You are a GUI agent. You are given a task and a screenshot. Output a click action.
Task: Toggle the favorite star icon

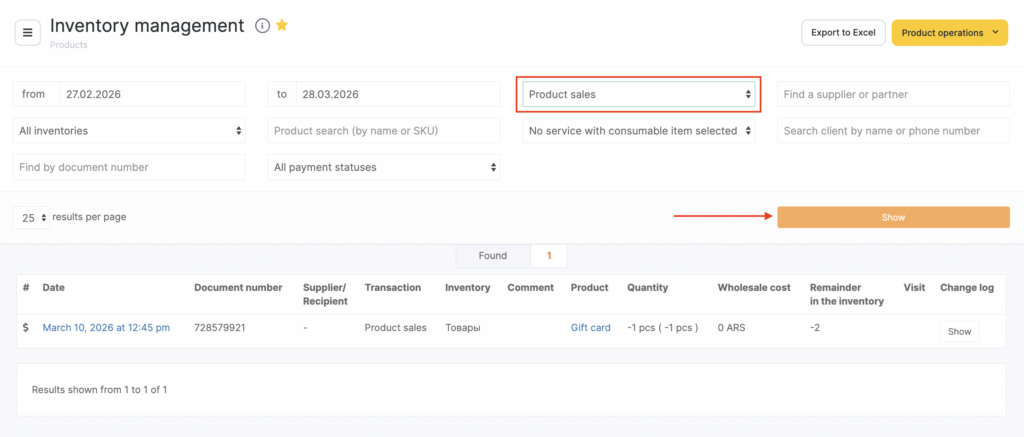pos(282,26)
